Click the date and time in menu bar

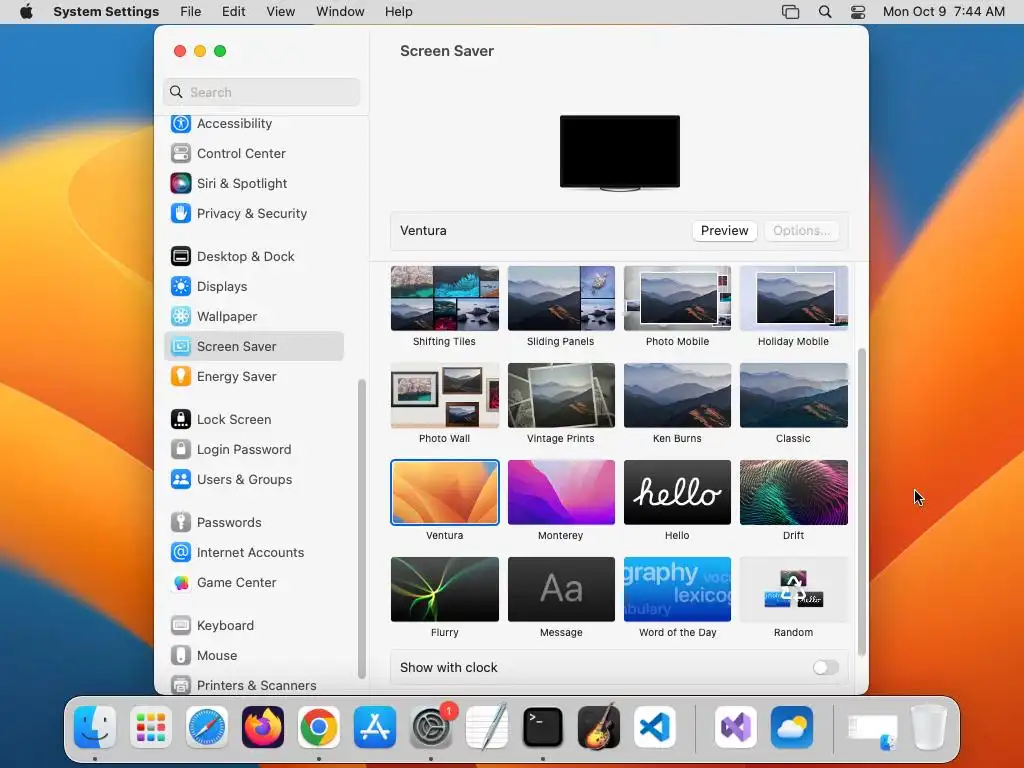pos(944,12)
